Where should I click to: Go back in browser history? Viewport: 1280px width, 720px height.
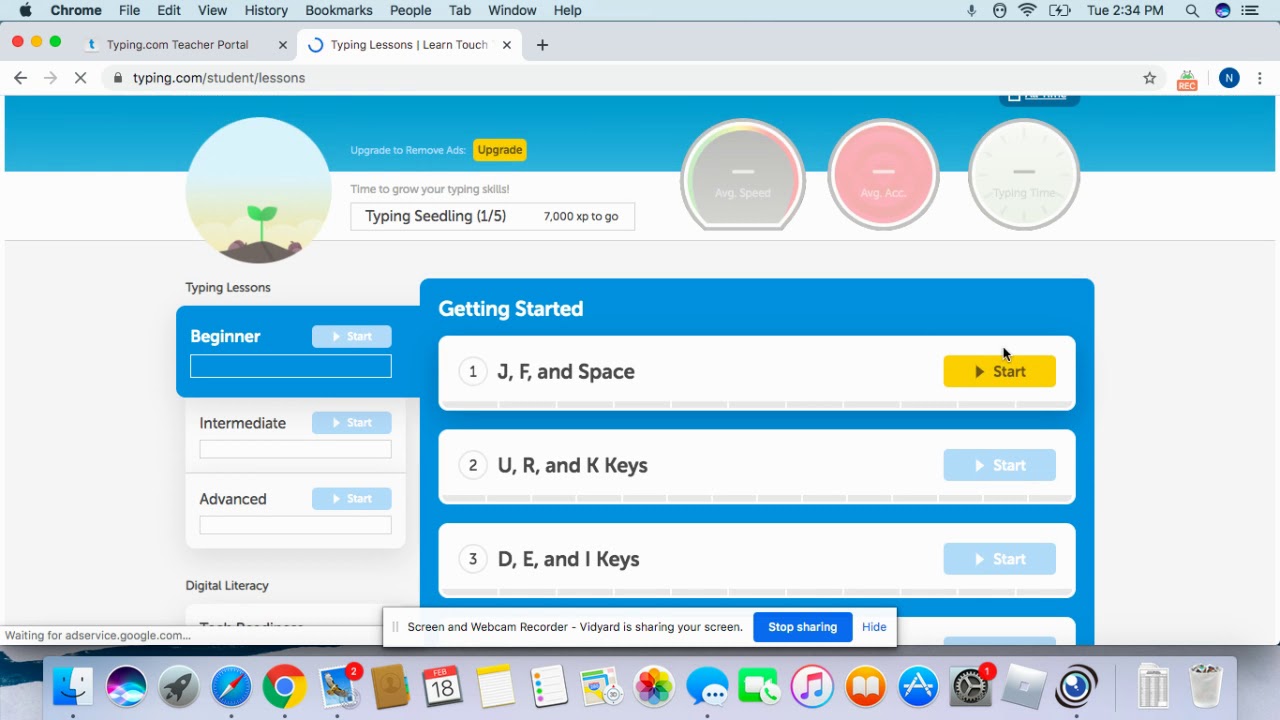pyautogui.click(x=20, y=78)
